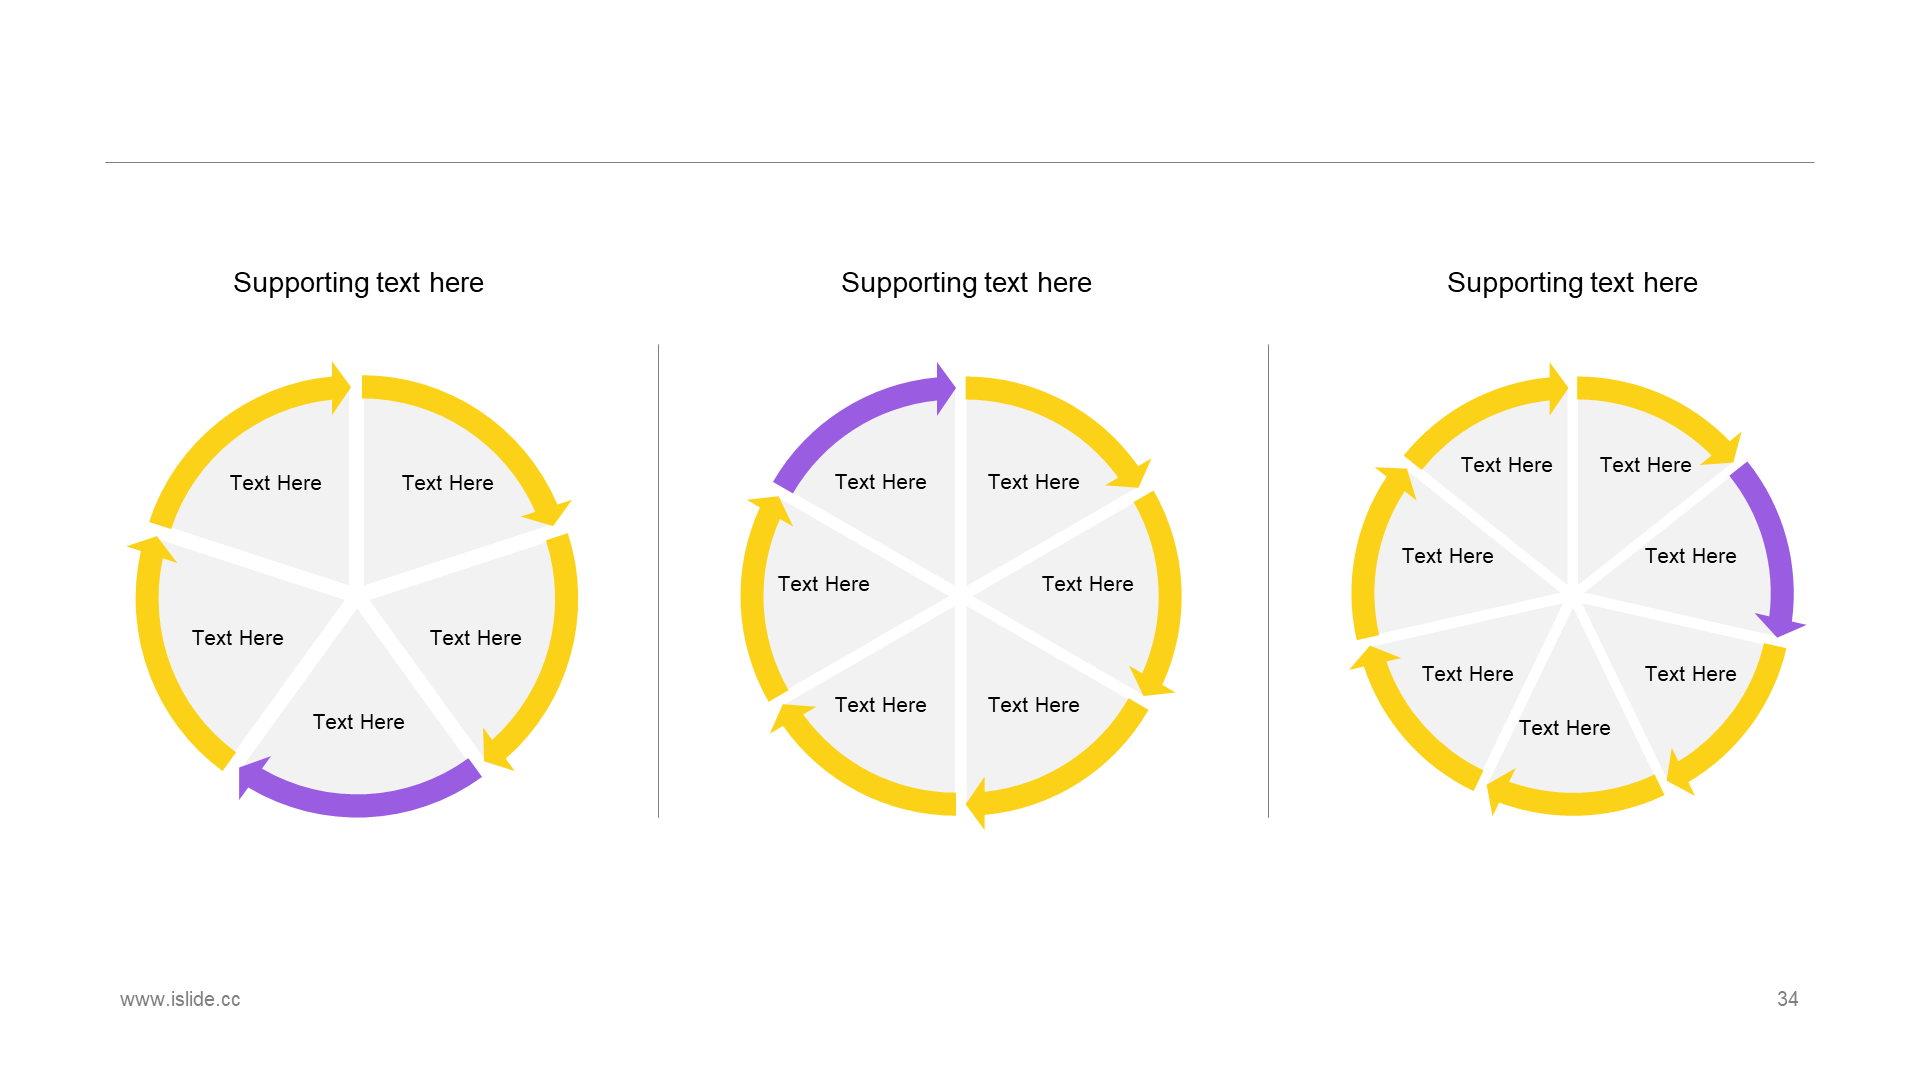Select the top-right Text Here wedge of left circle
The width and height of the screenshot is (1920, 1080).
point(447,483)
